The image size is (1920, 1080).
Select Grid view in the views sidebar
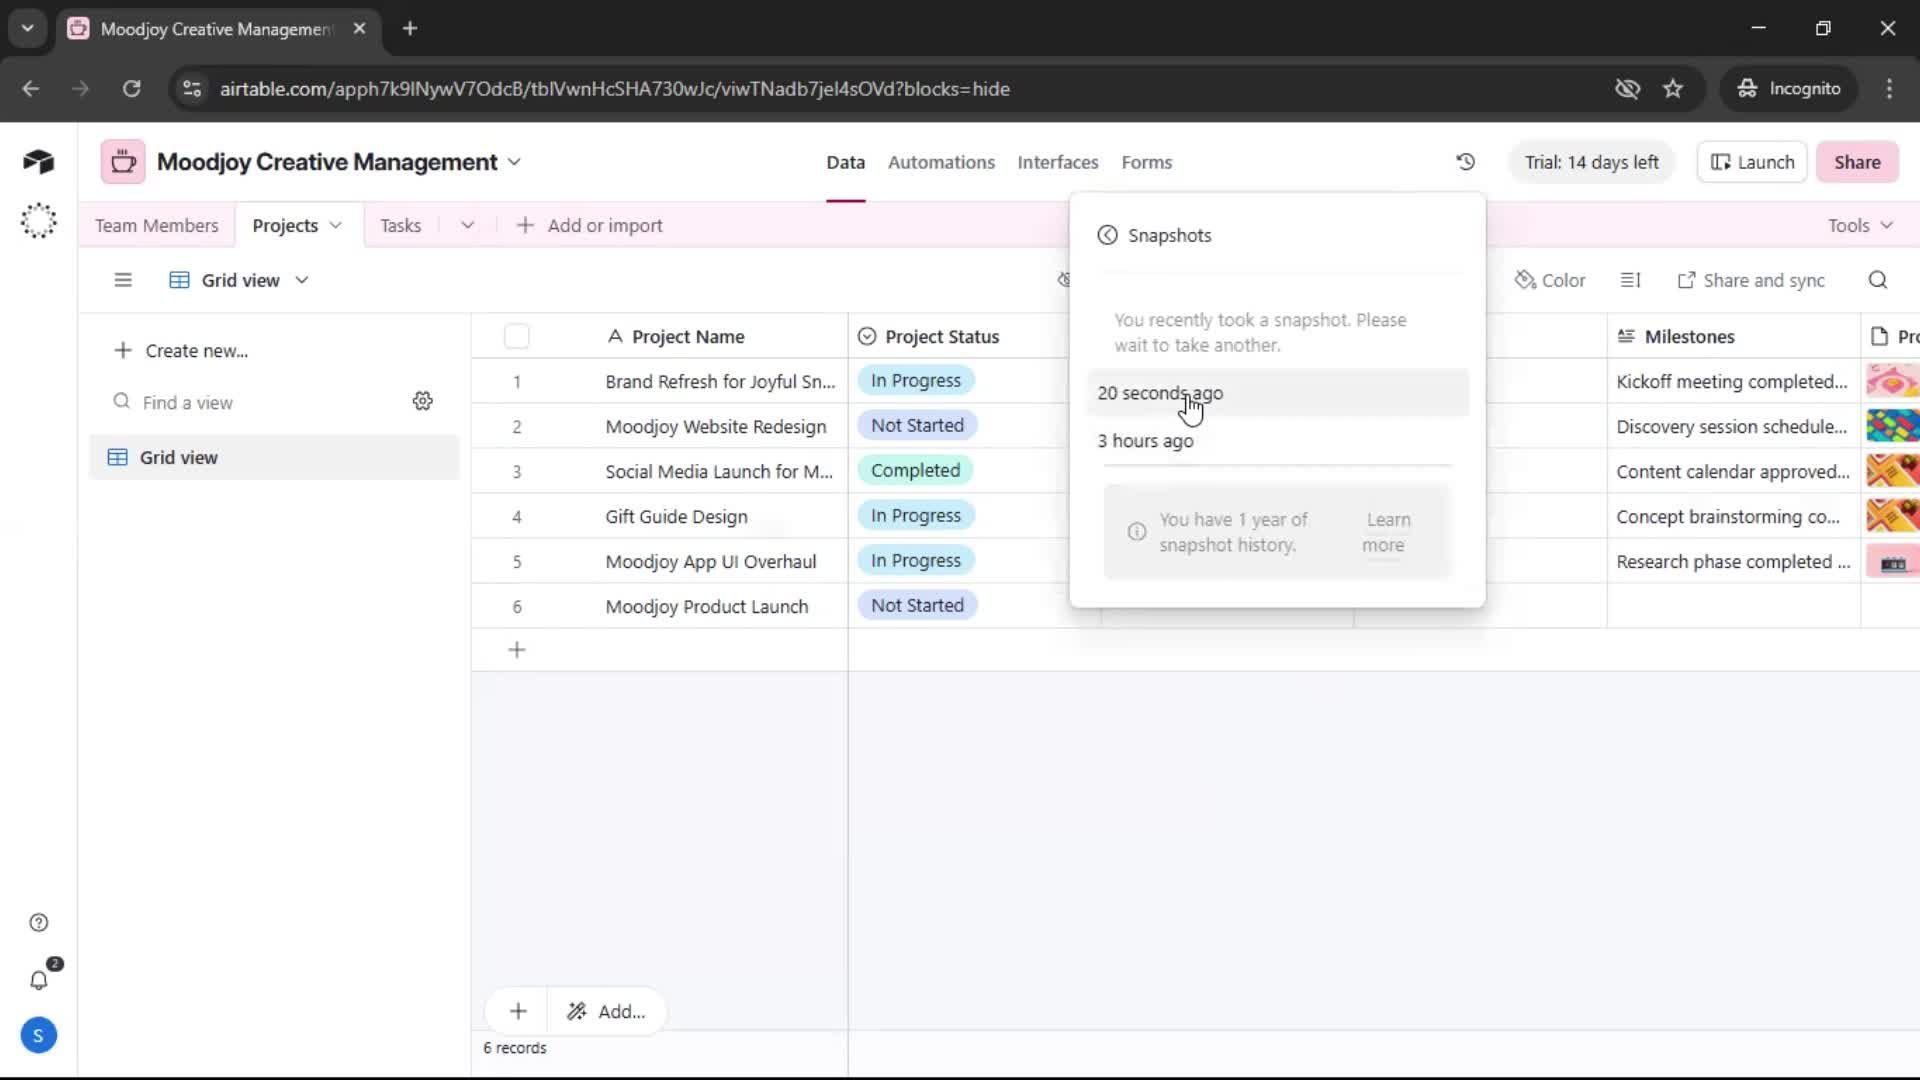[x=274, y=457]
